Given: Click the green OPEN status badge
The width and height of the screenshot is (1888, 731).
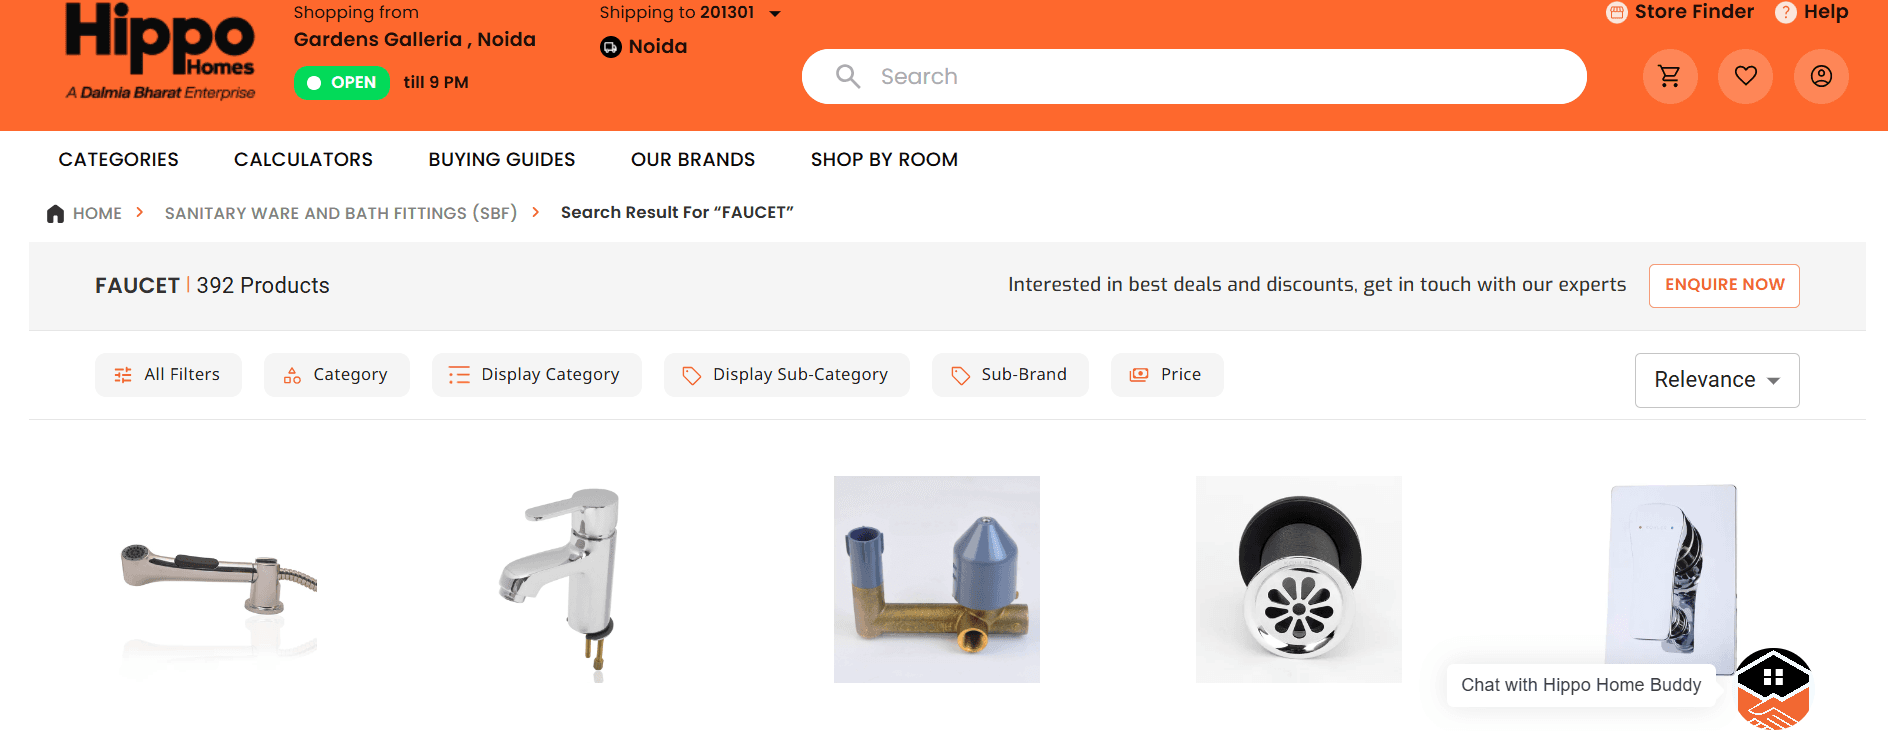Looking at the screenshot, I should click(x=342, y=83).
